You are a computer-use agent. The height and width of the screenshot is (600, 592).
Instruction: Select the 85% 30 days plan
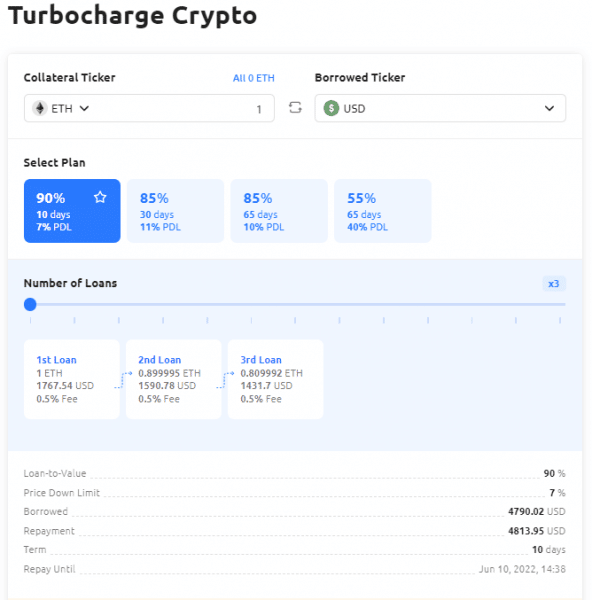(x=175, y=211)
